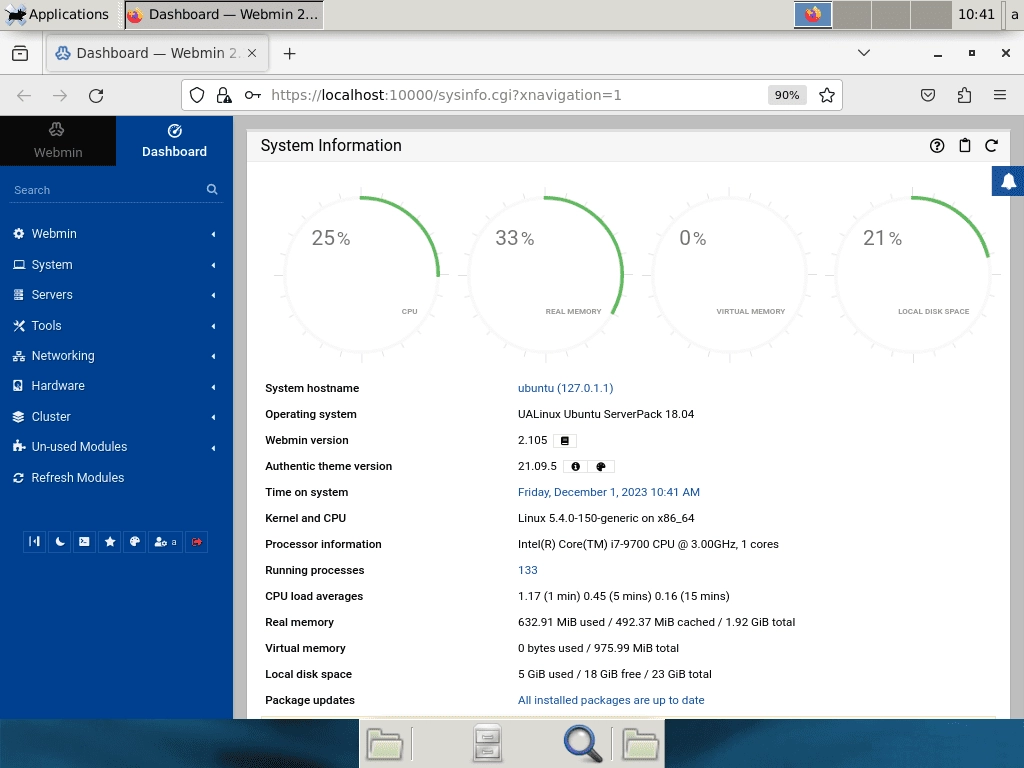Open the list all tabs dropdown
Screen dimensions: 1024x768
click(x=863, y=53)
